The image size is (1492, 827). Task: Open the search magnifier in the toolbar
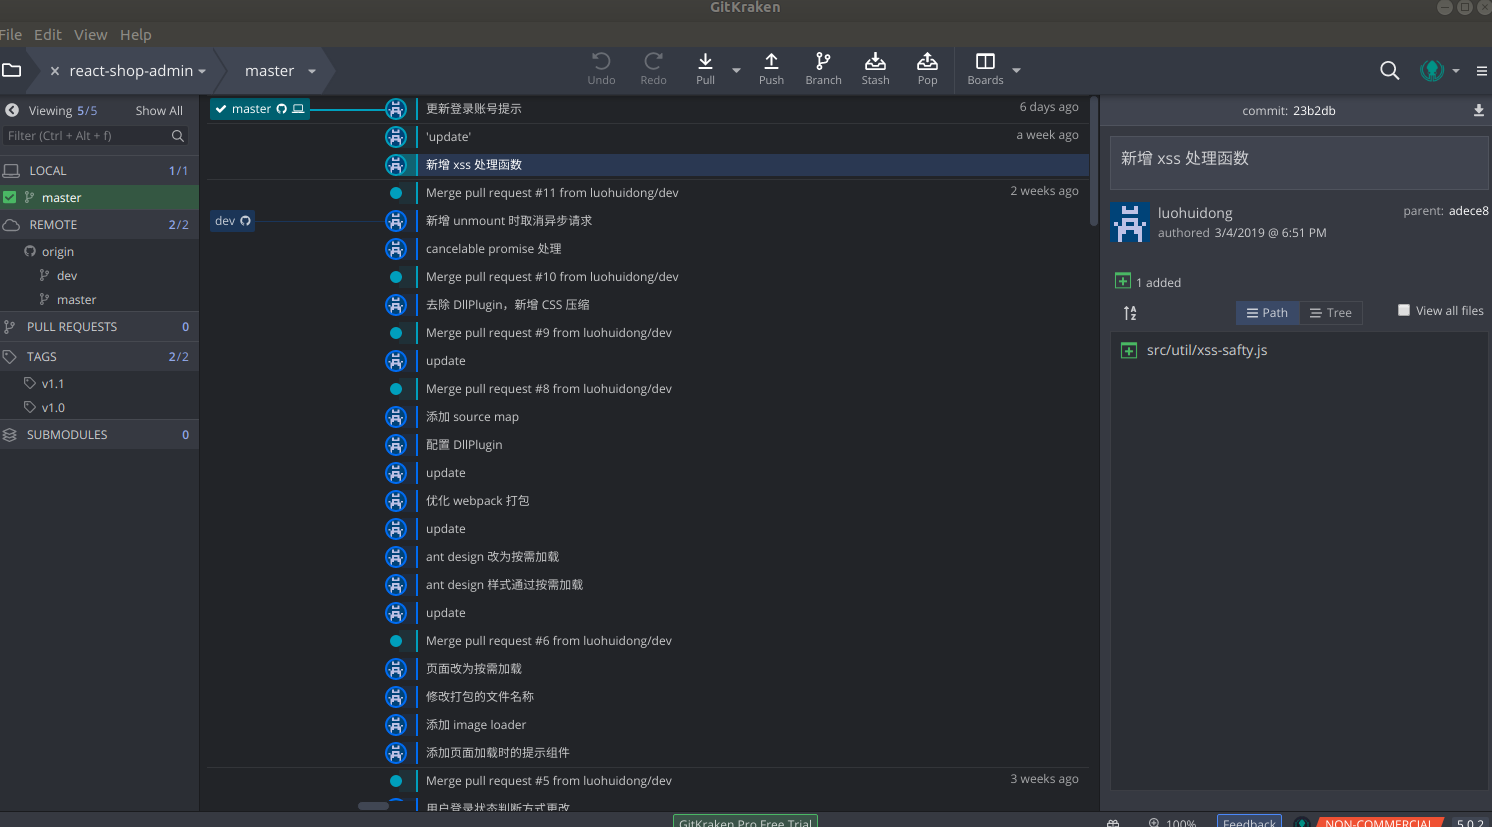[1389, 70]
